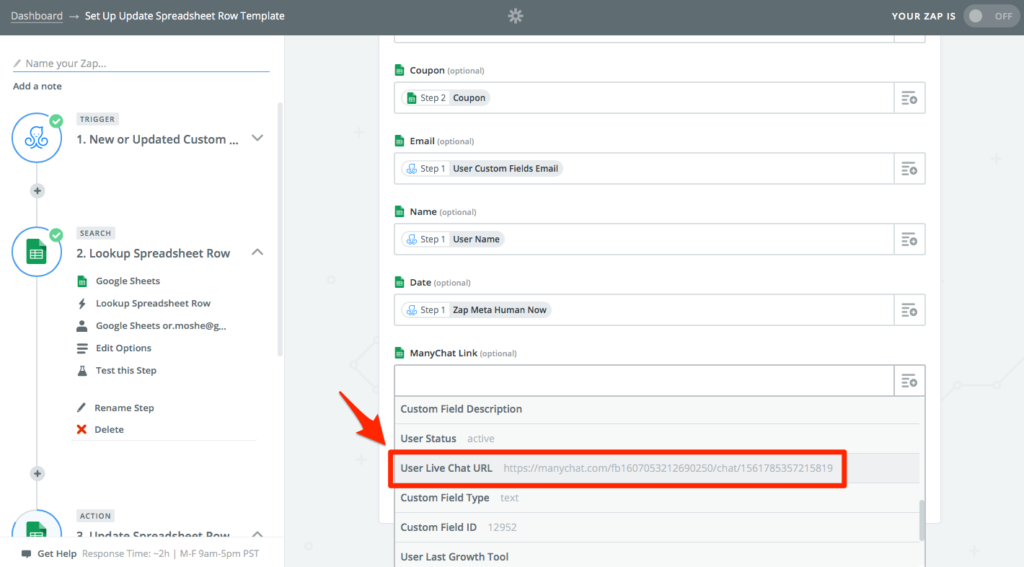
Task: Select the User Custom Fields Email pill
Action: coord(482,169)
